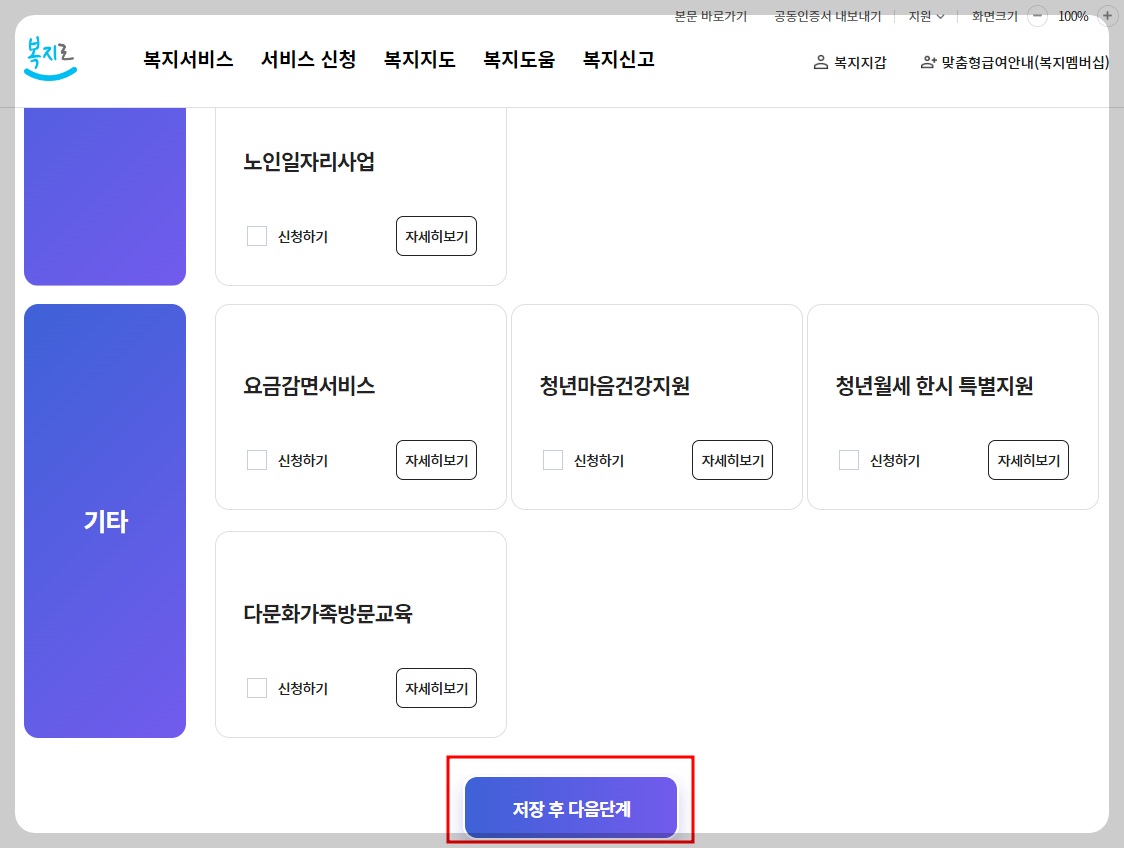
Task: Open the 복지서비스 menu
Action: point(186,60)
